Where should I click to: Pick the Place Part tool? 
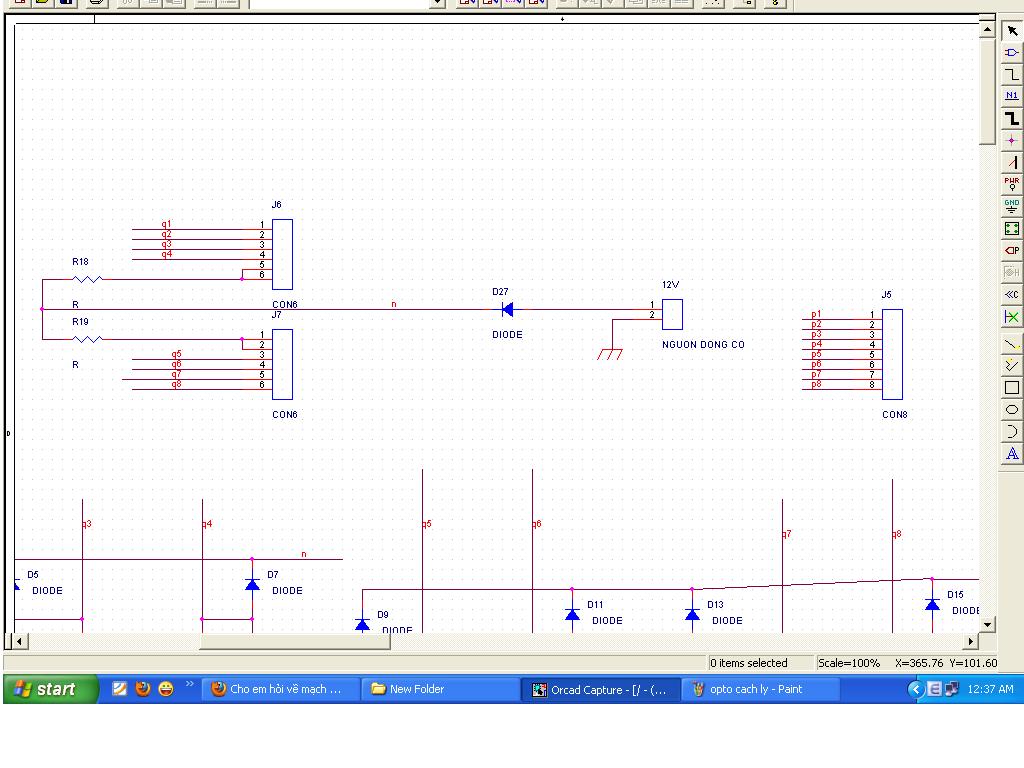tap(1012, 52)
